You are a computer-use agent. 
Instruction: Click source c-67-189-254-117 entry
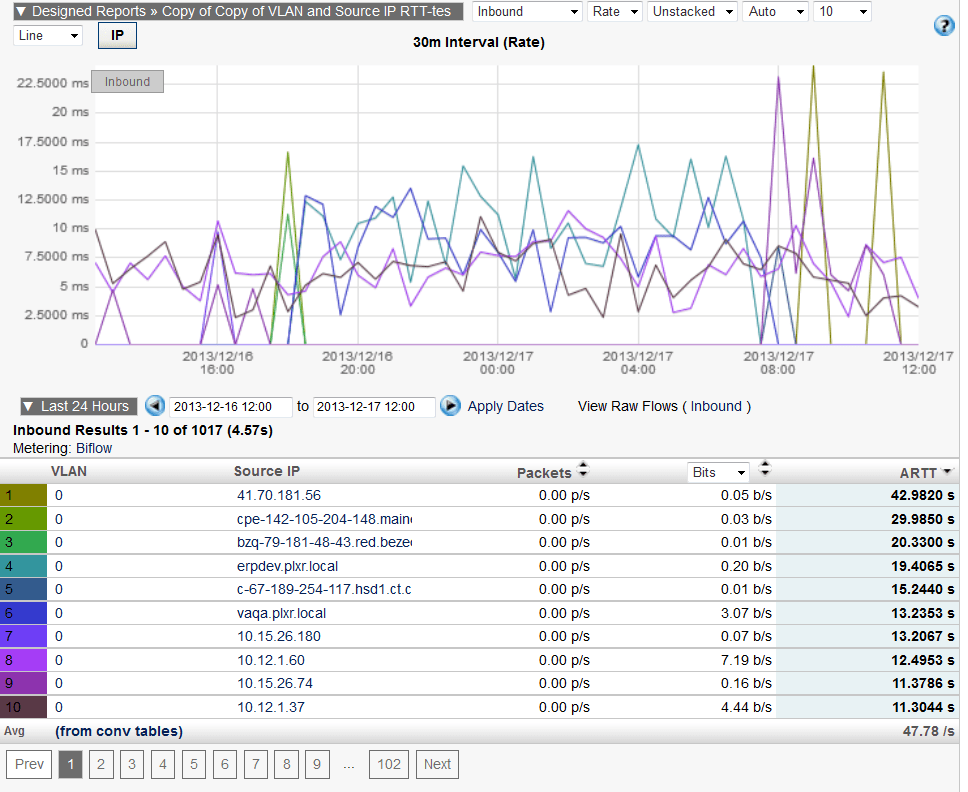pos(324,590)
